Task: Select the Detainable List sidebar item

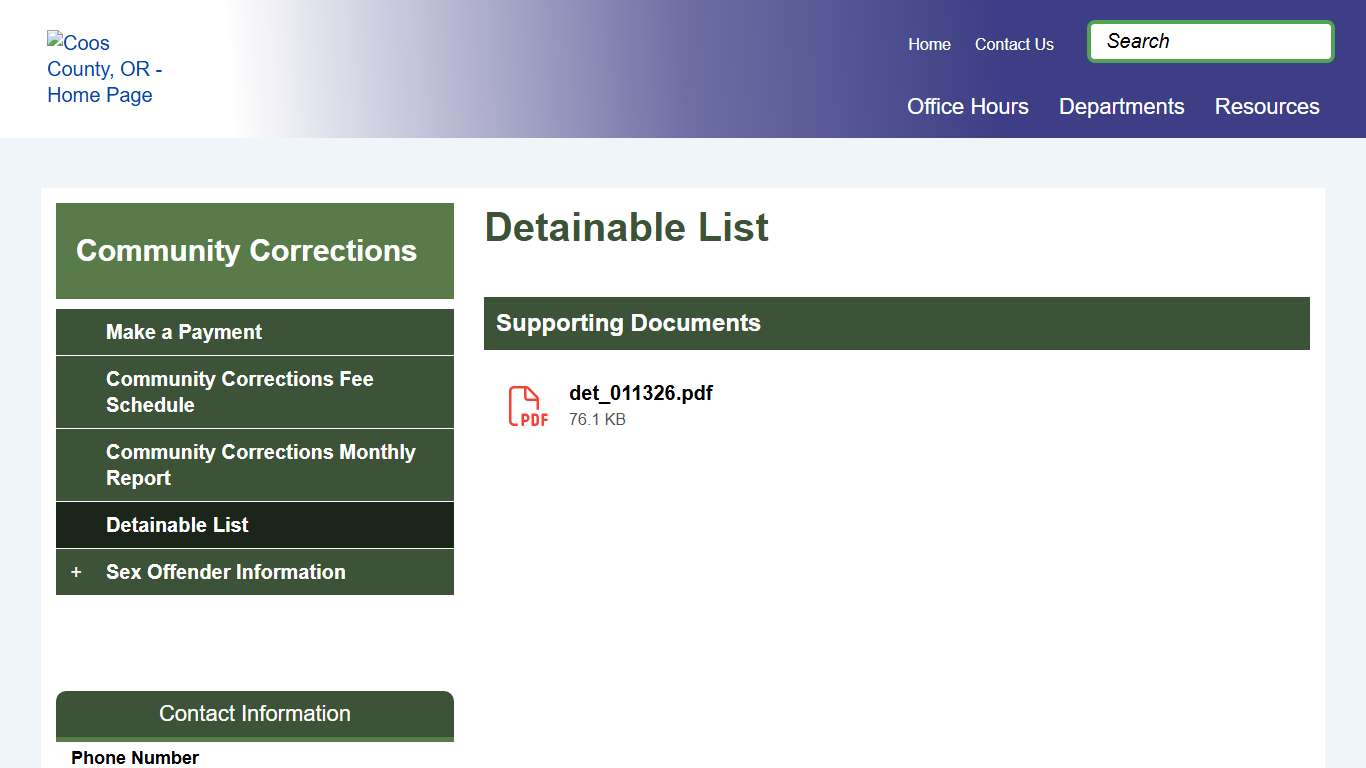Action: tap(177, 524)
